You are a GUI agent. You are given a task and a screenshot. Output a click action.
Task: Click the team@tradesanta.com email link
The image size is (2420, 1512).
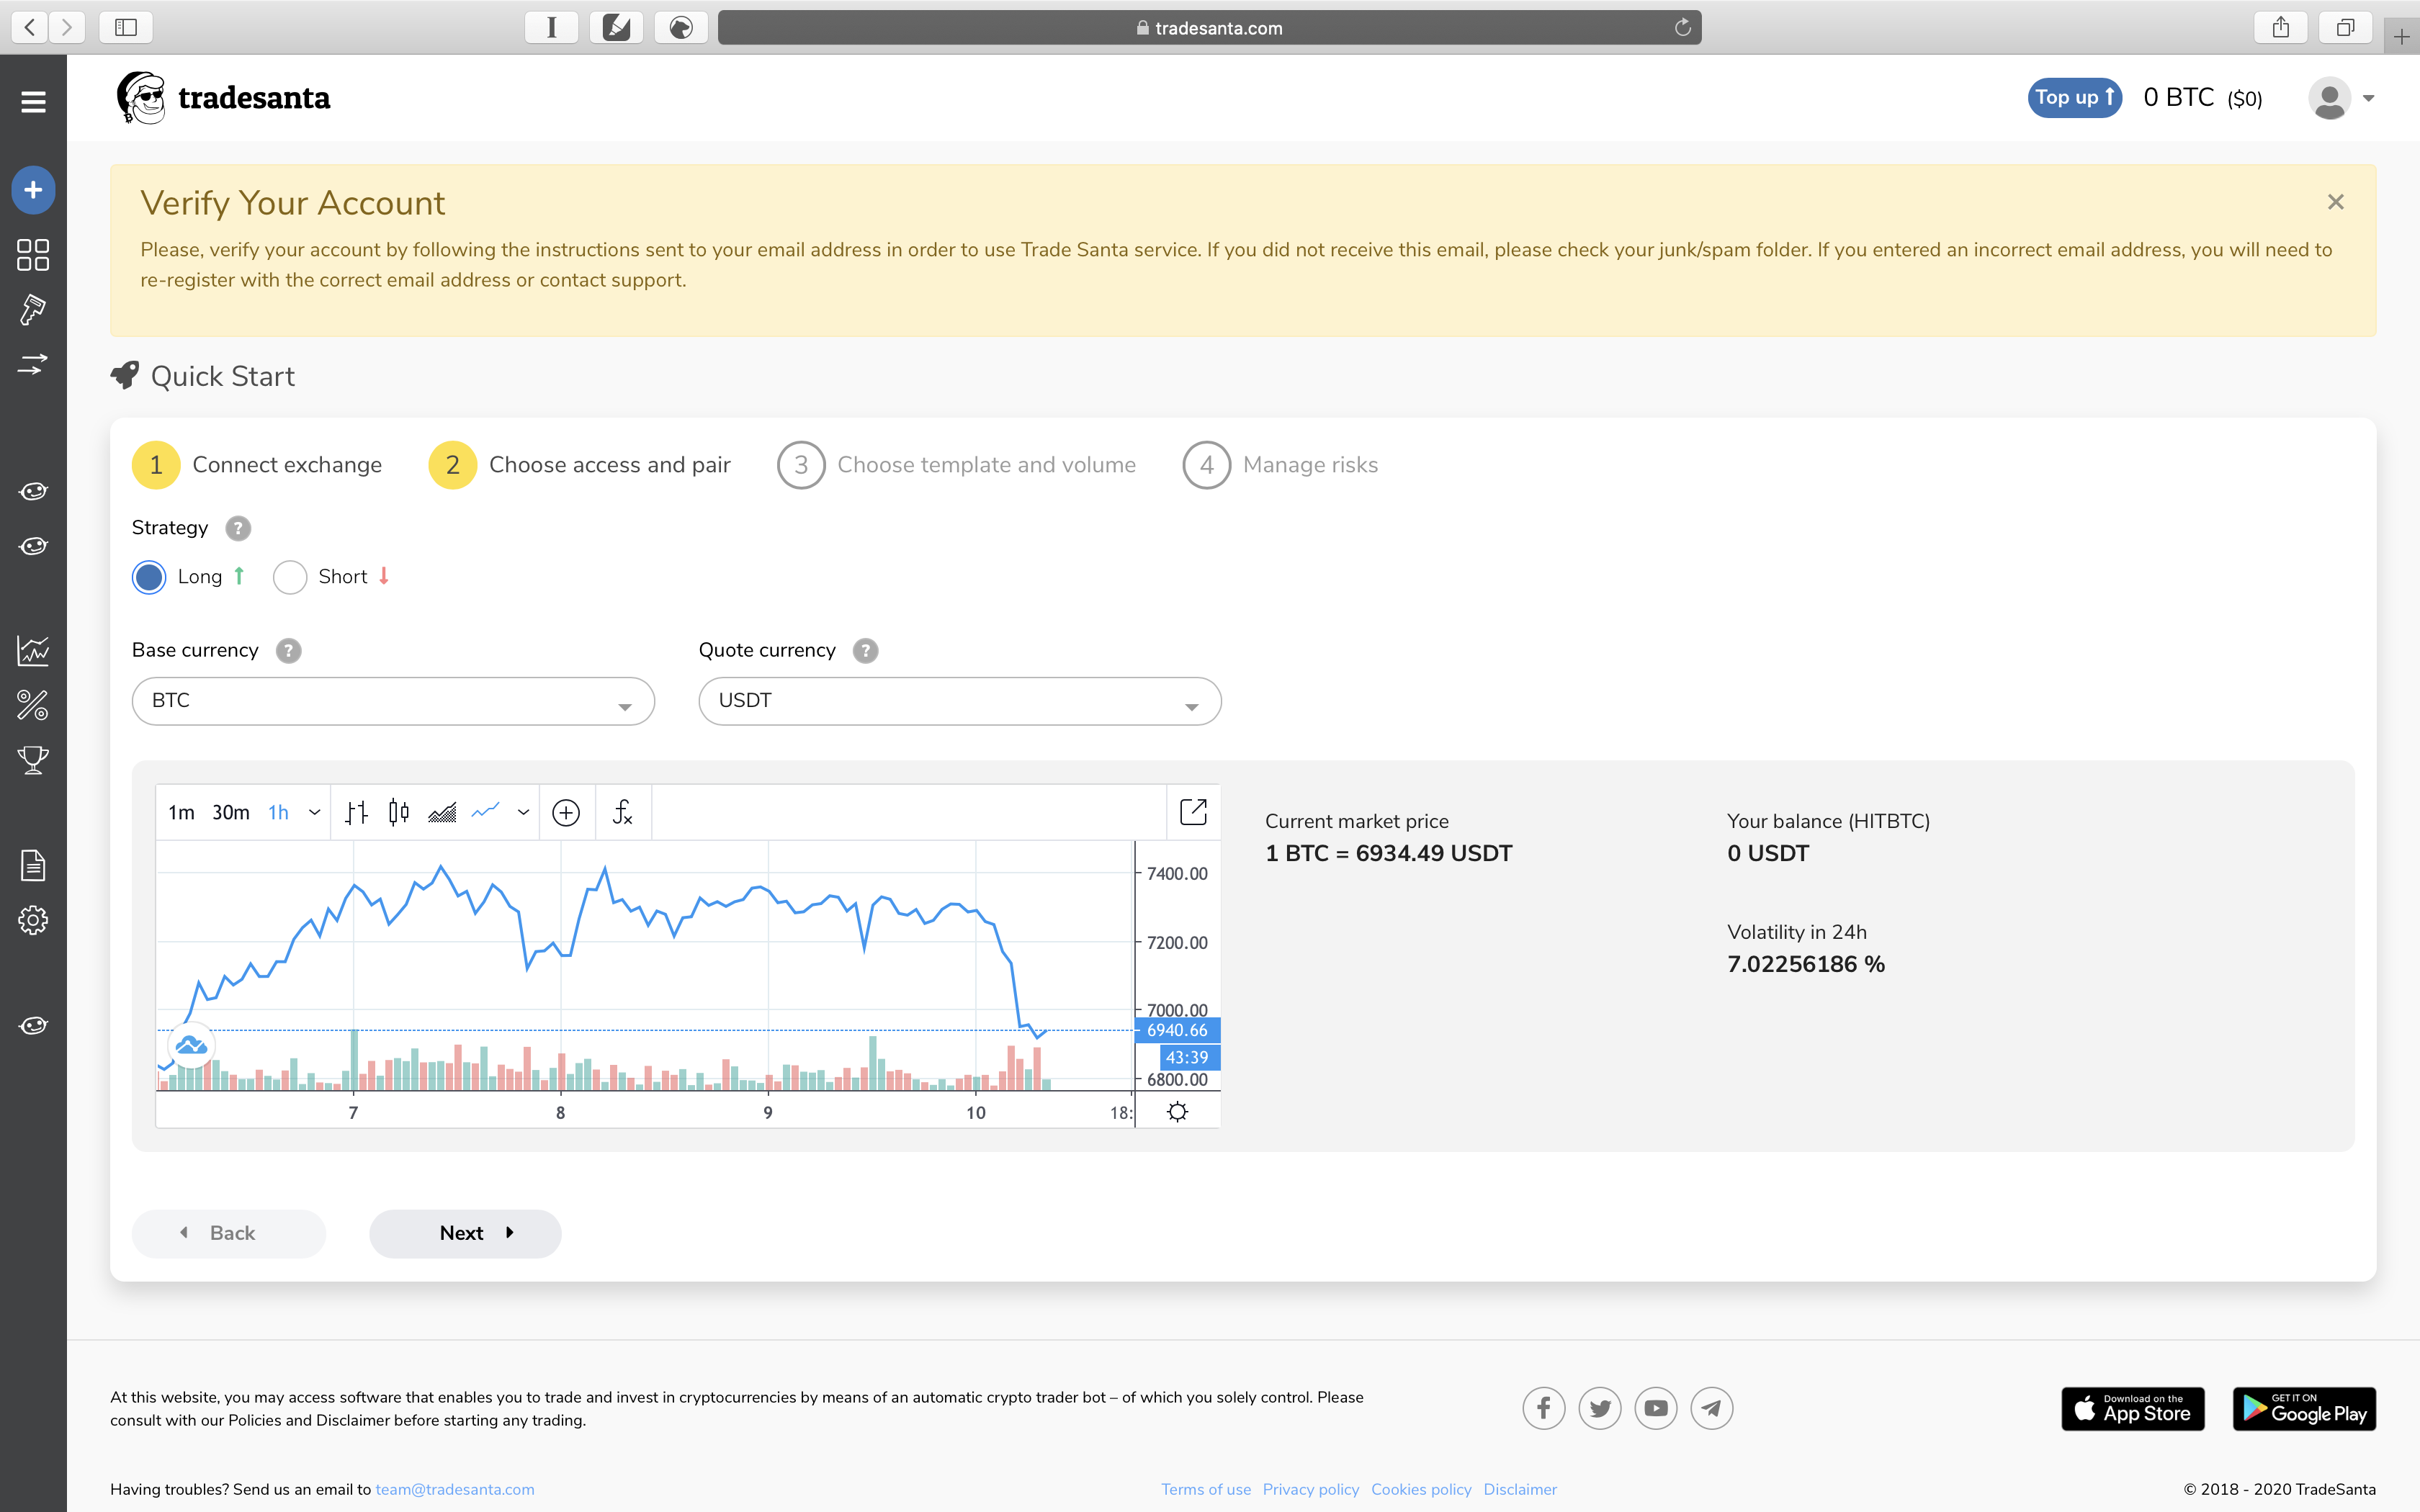point(455,1489)
